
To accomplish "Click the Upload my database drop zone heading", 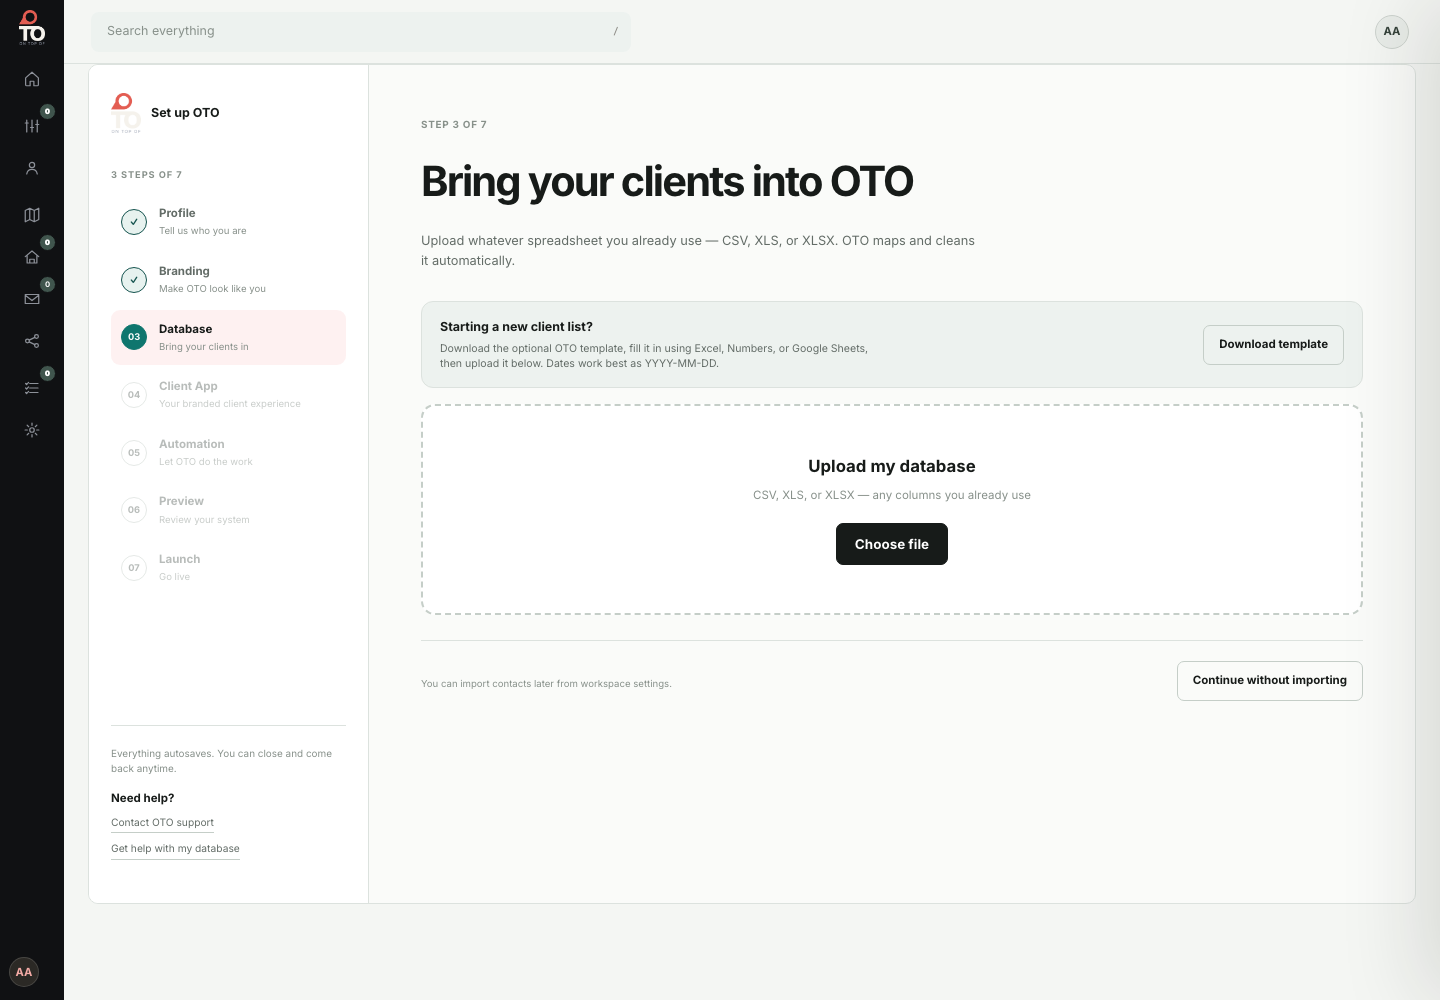I will [892, 466].
